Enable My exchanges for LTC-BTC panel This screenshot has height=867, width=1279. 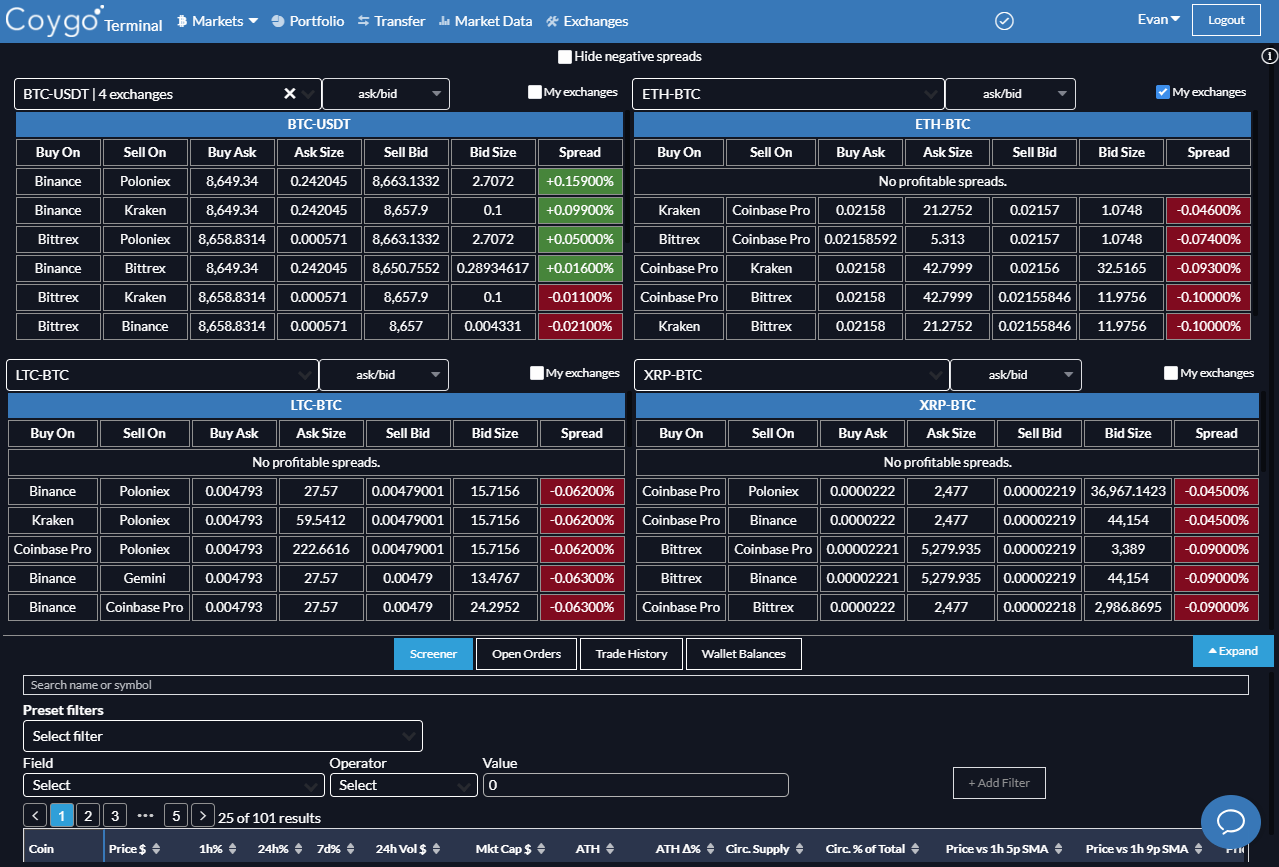coord(537,373)
